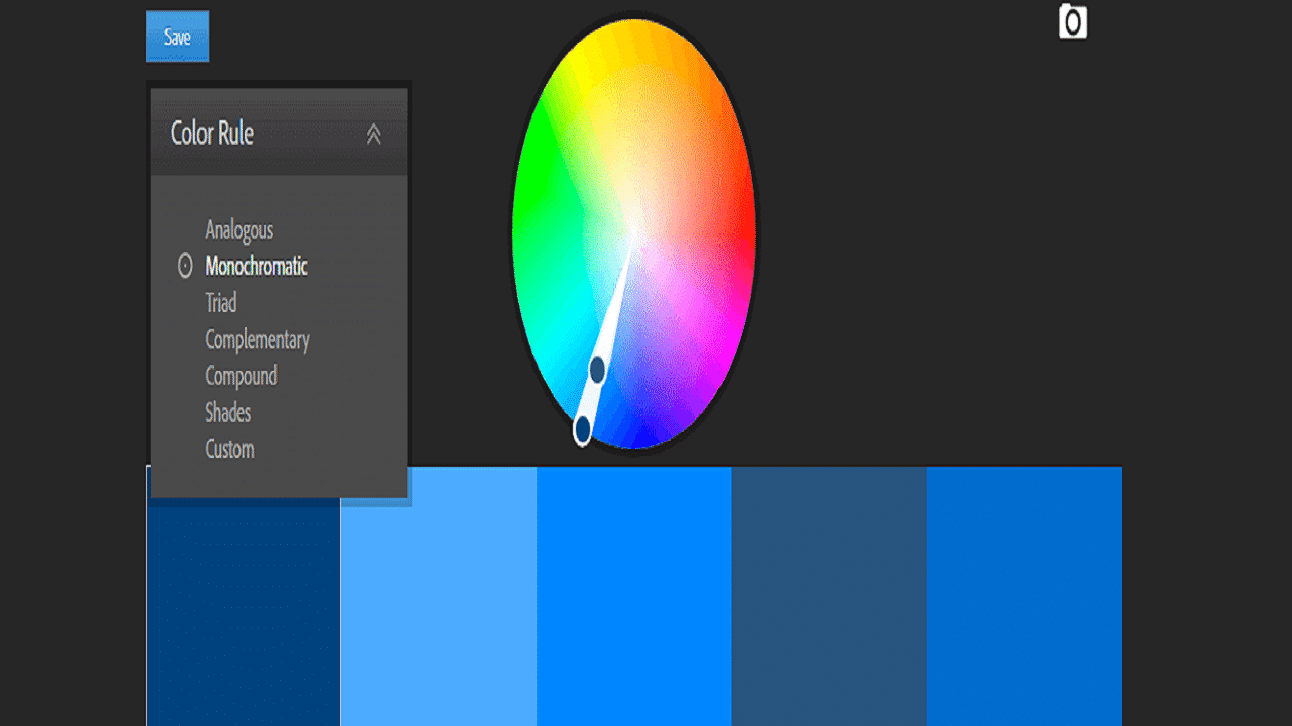The width and height of the screenshot is (1292, 726).
Task: Select the leftmost dark navy swatch
Action: click(x=243, y=610)
